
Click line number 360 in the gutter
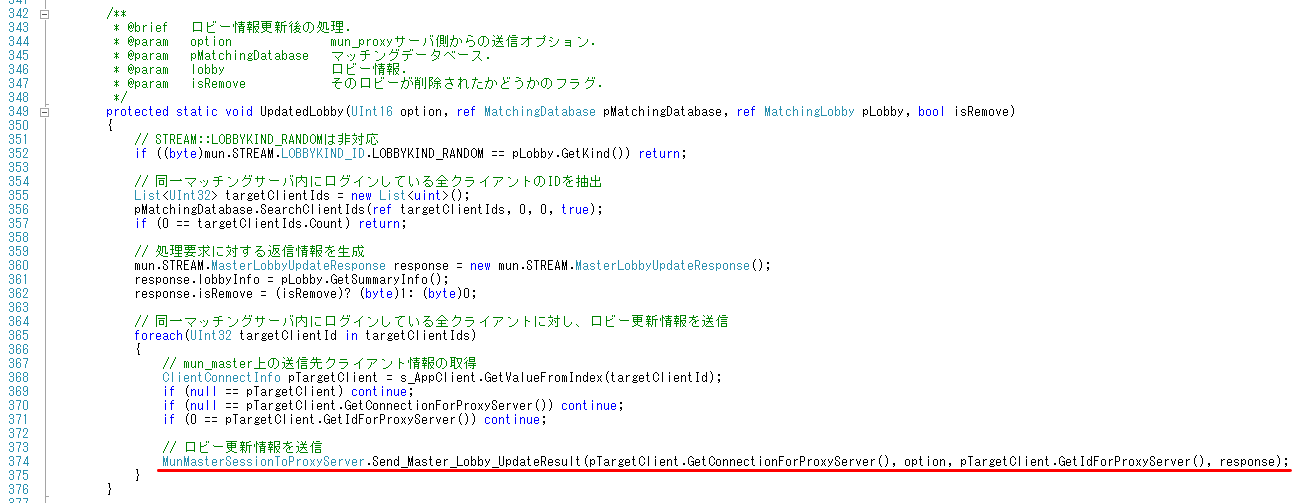[20, 265]
